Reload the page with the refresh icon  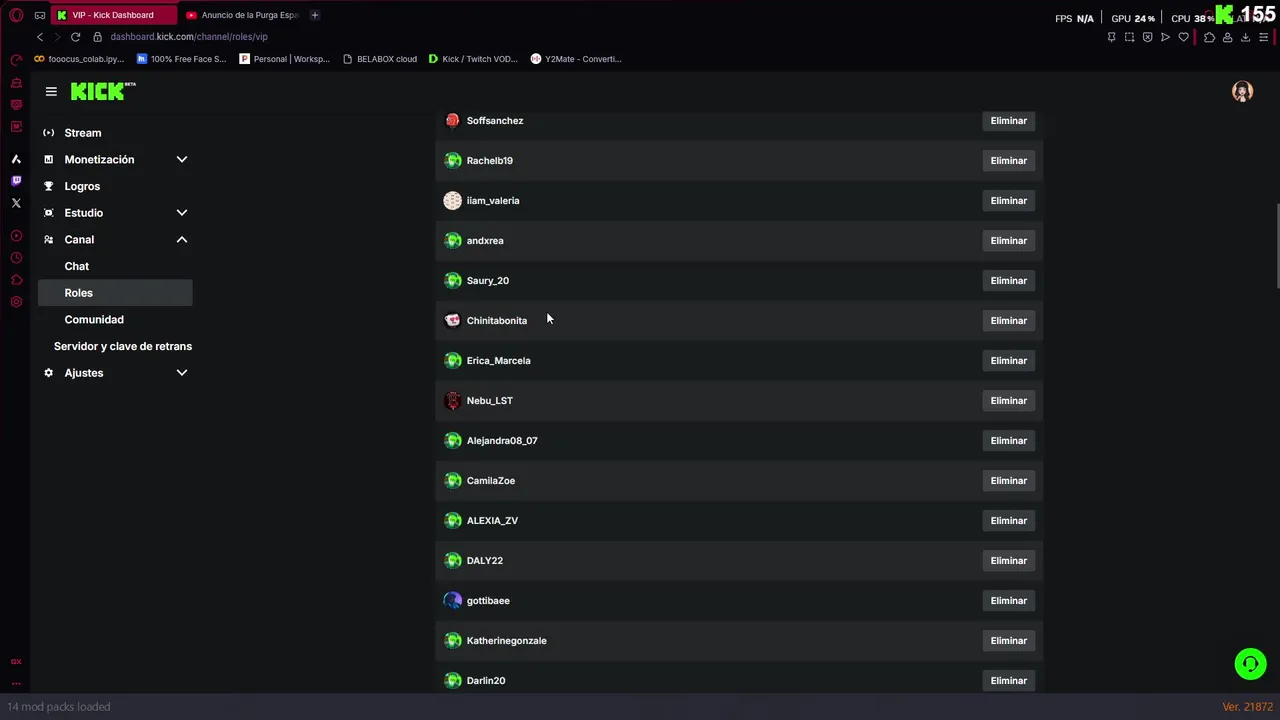point(75,37)
